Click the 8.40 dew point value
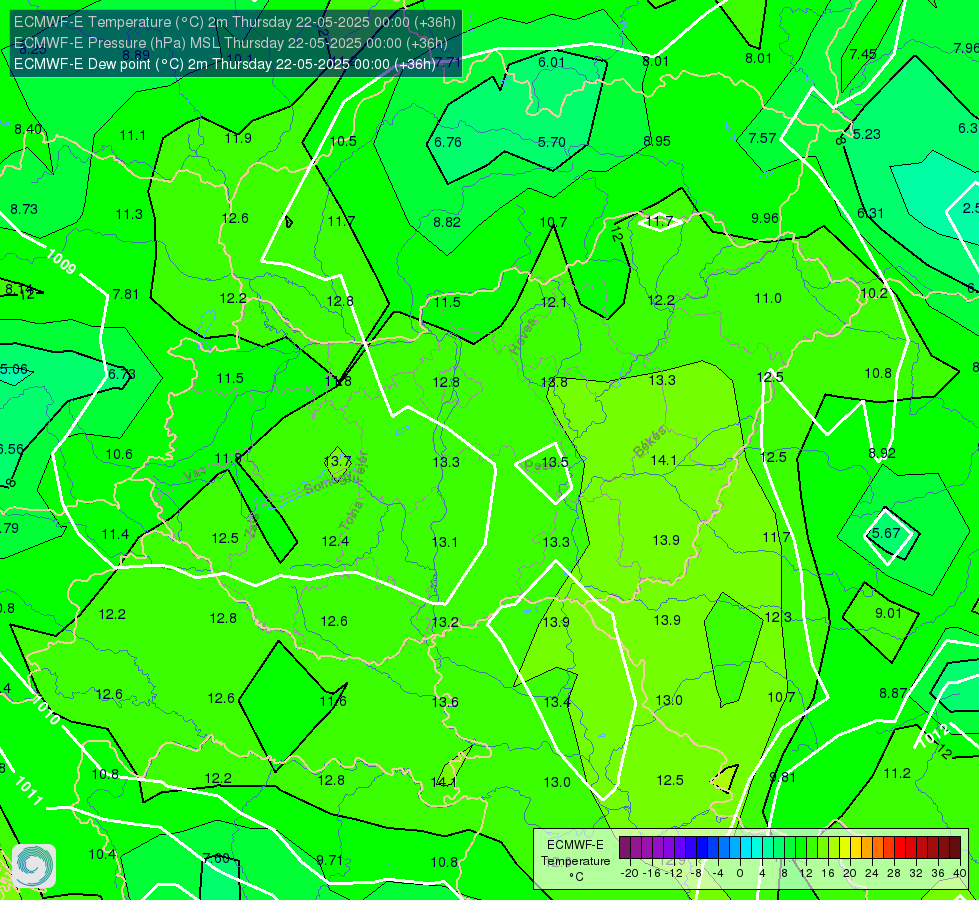 point(28,129)
